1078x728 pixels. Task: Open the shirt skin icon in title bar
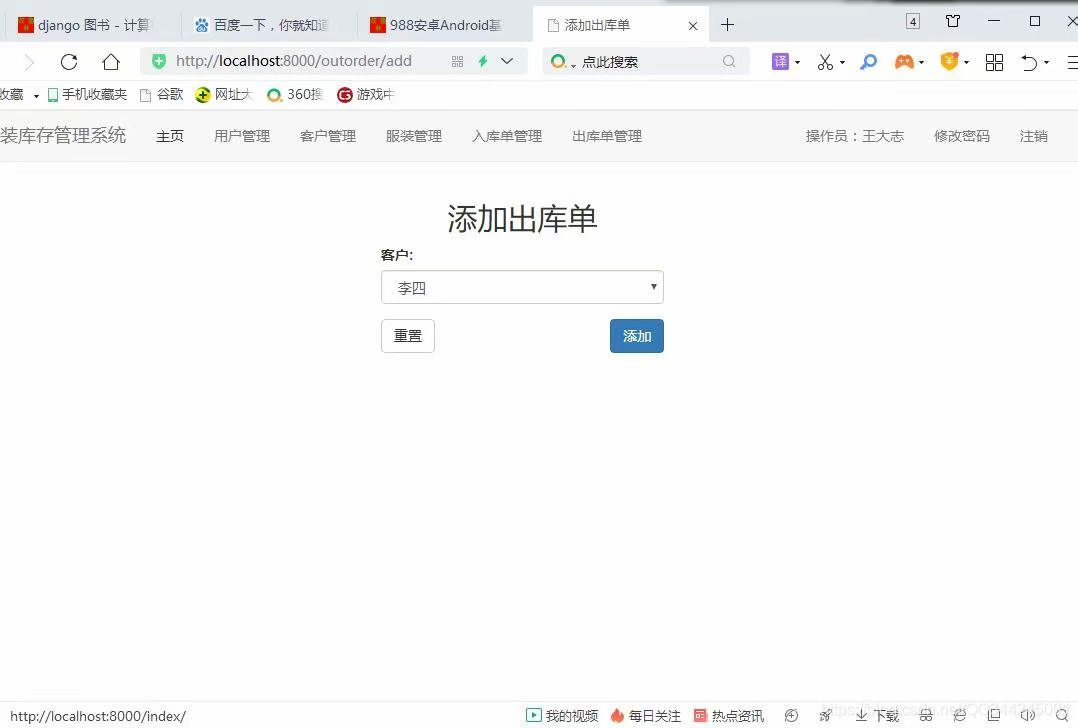point(953,21)
